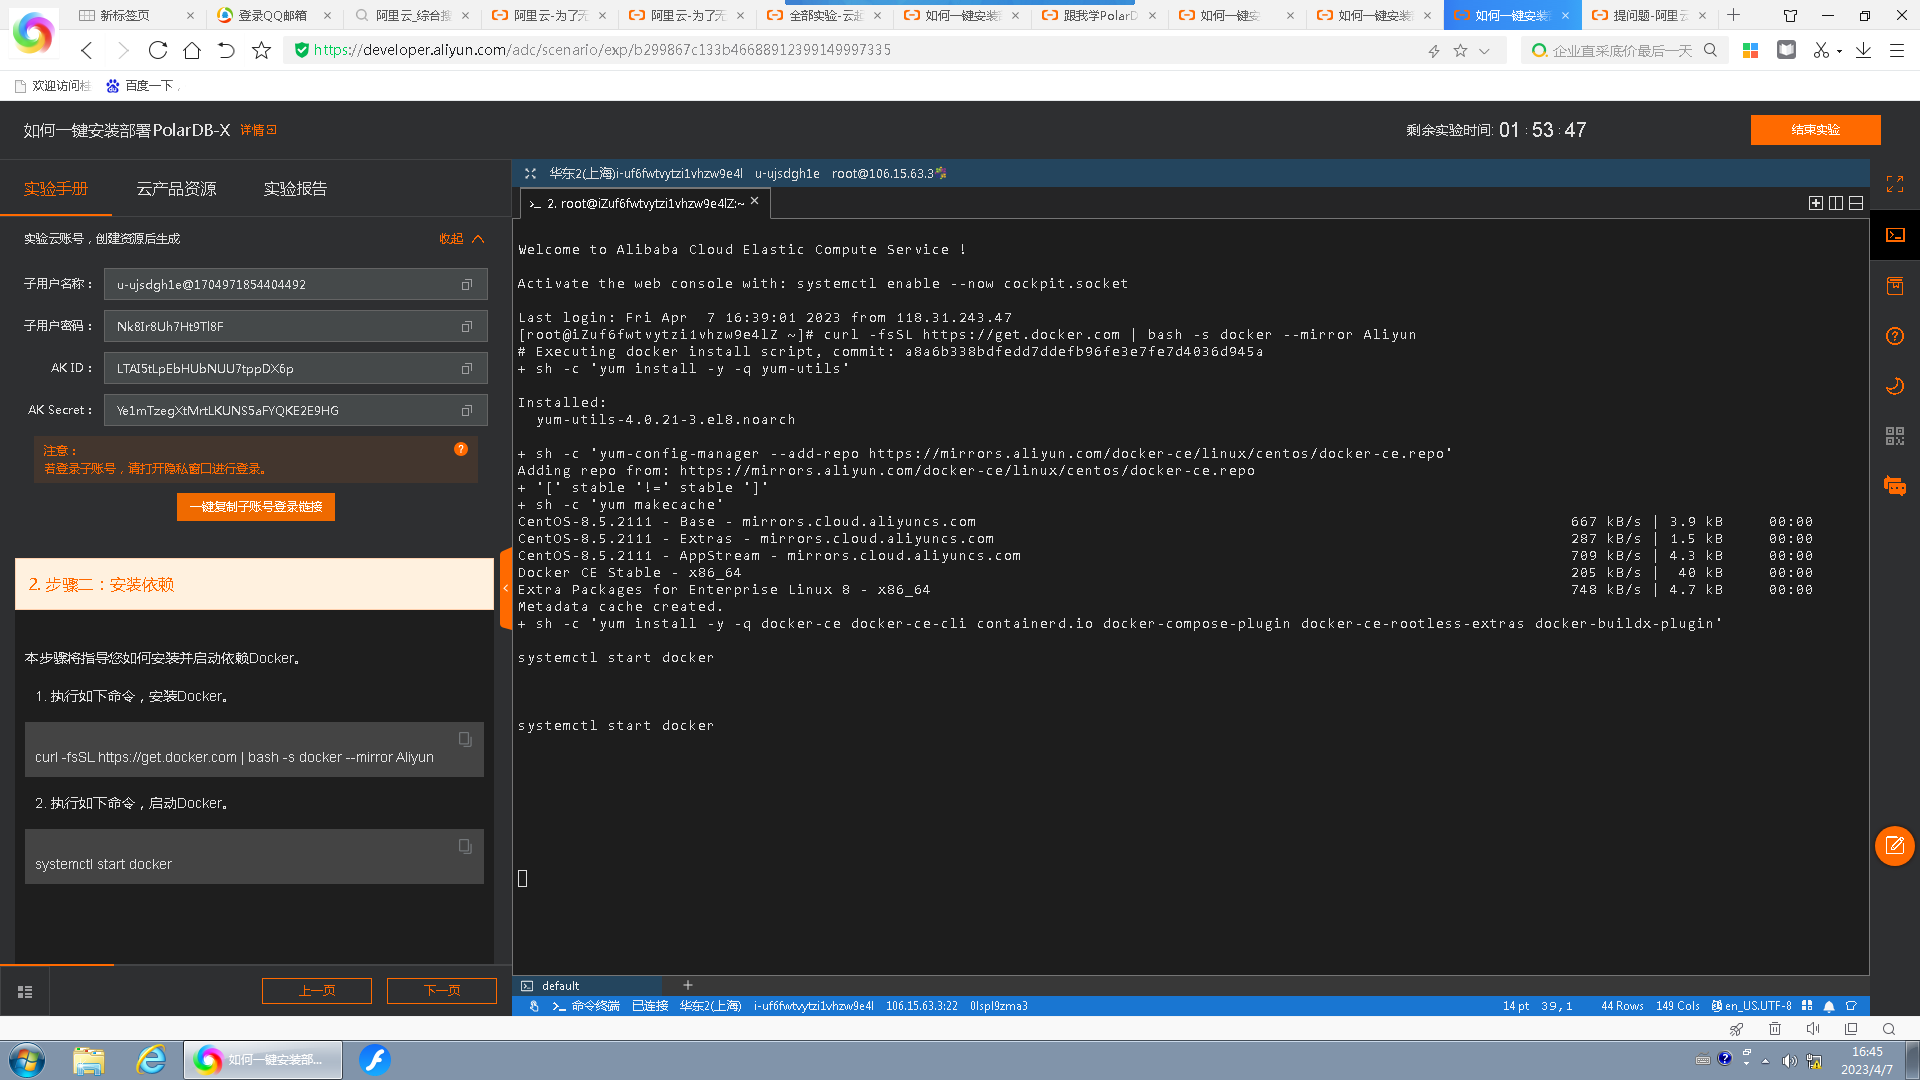
Task: Copy the AK ID value
Action: [x=466, y=369]
